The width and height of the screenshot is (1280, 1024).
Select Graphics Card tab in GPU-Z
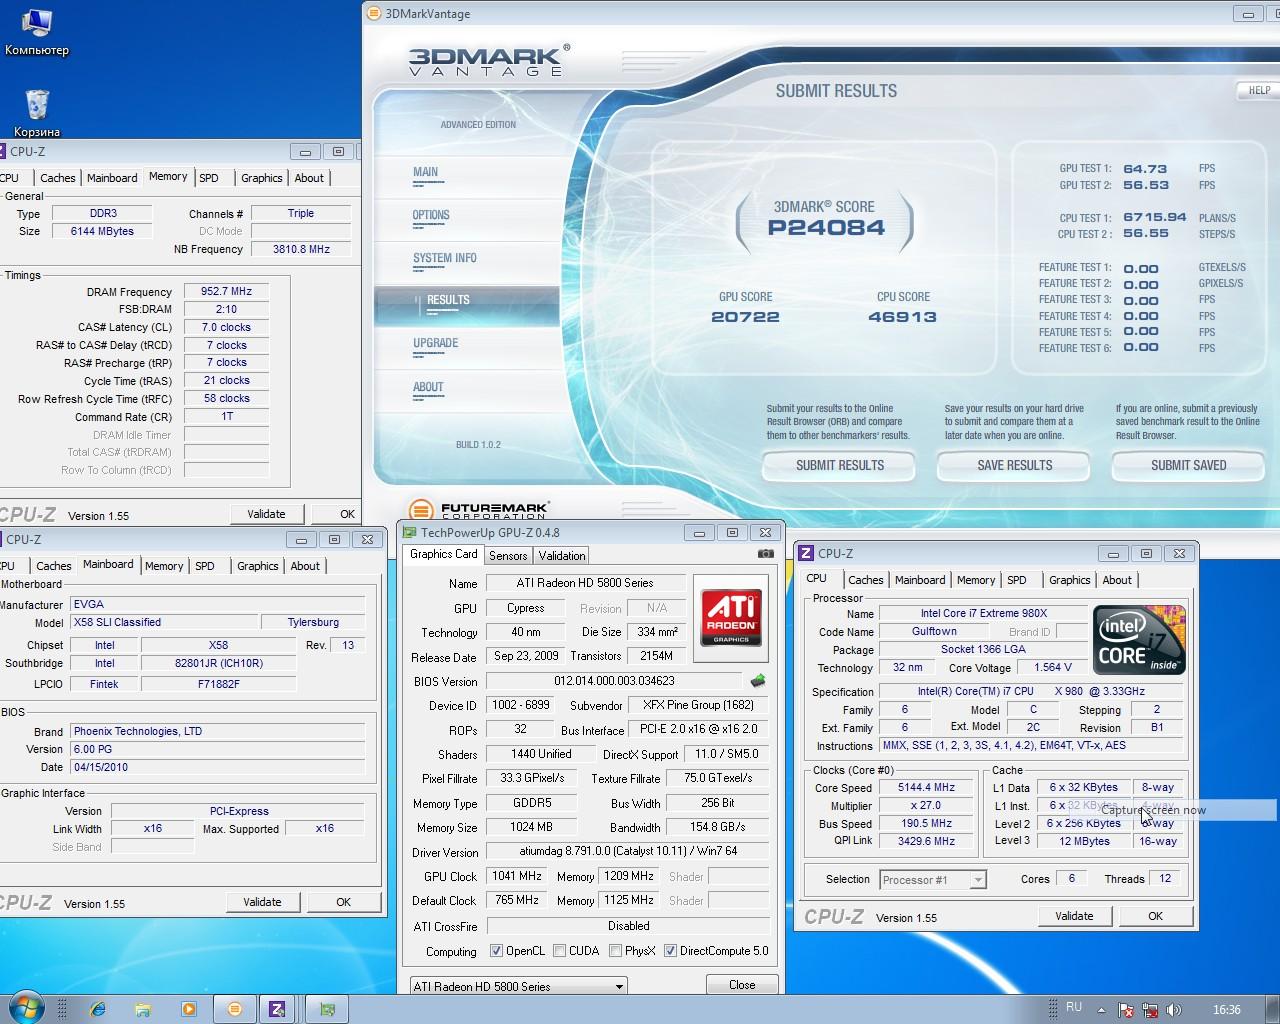444,554
